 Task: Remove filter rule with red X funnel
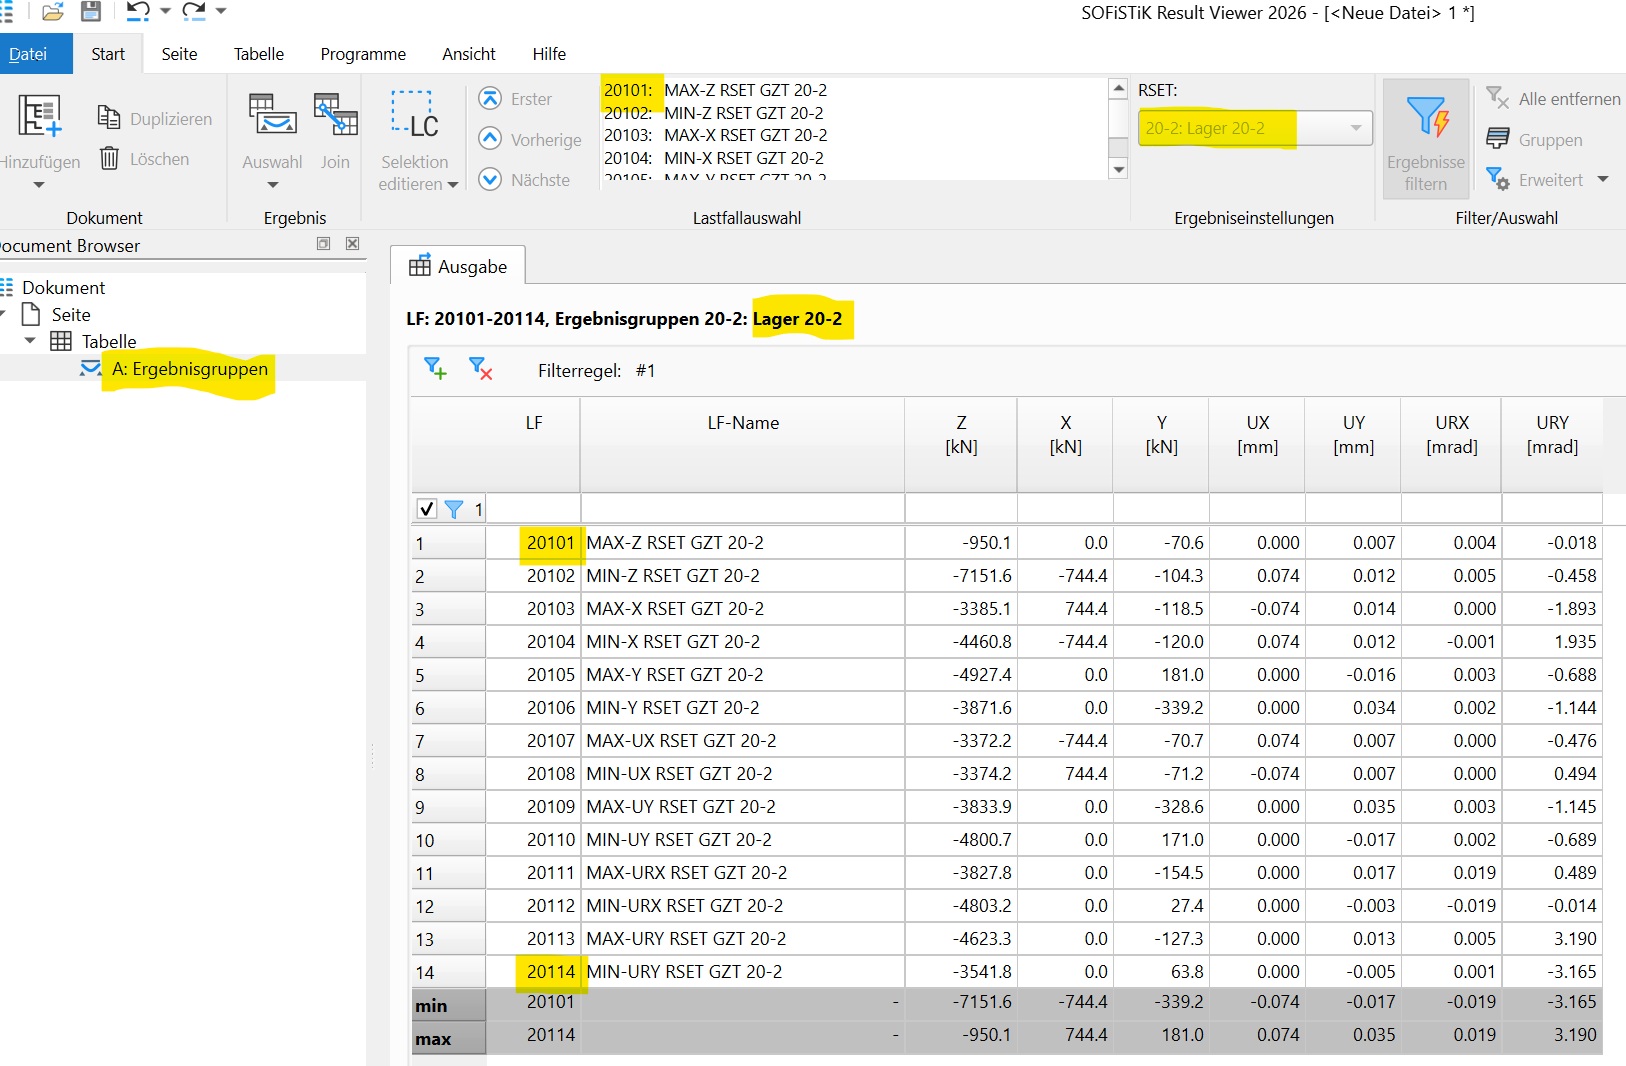coord(481,369)
